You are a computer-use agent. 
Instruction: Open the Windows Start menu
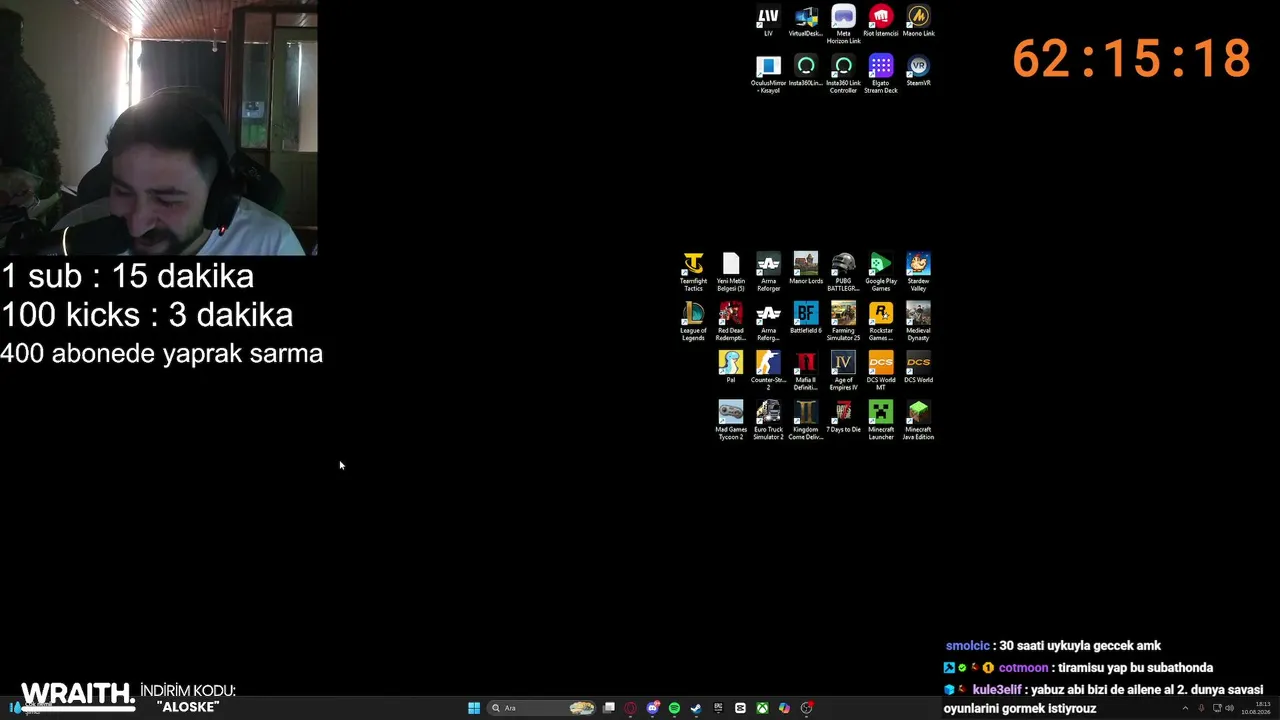474,708
